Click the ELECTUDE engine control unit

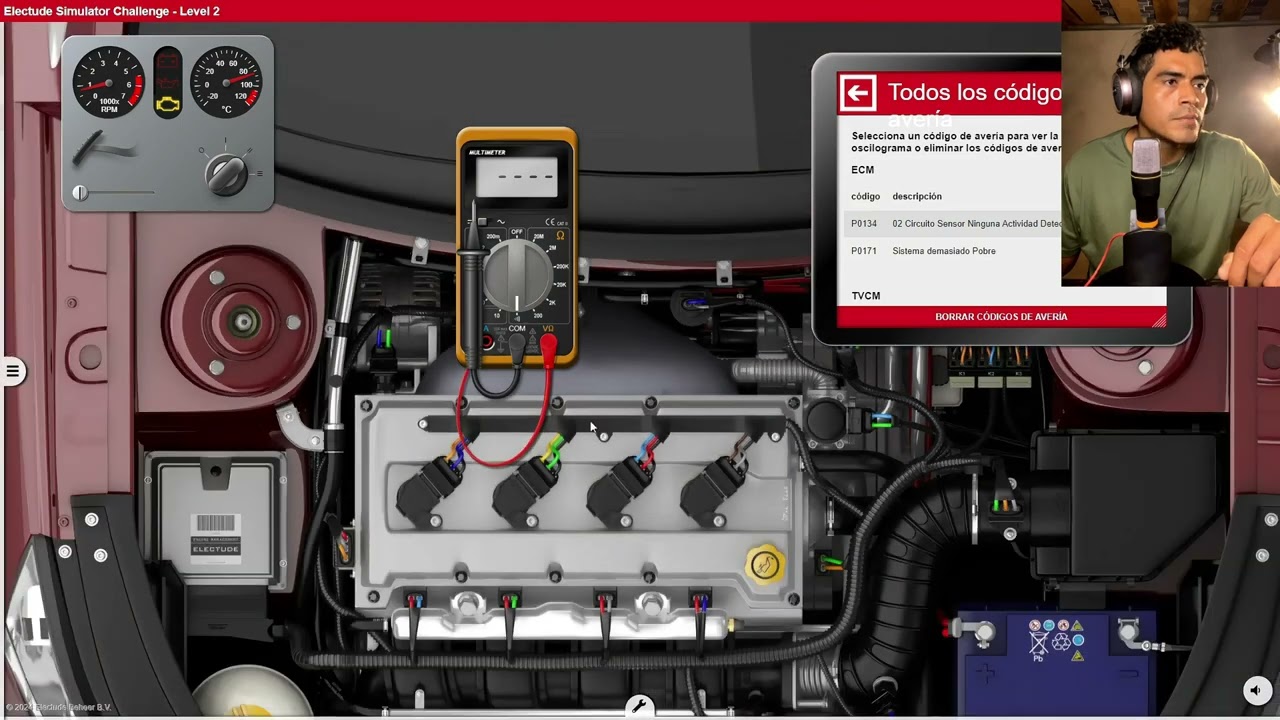click(214, 520)
